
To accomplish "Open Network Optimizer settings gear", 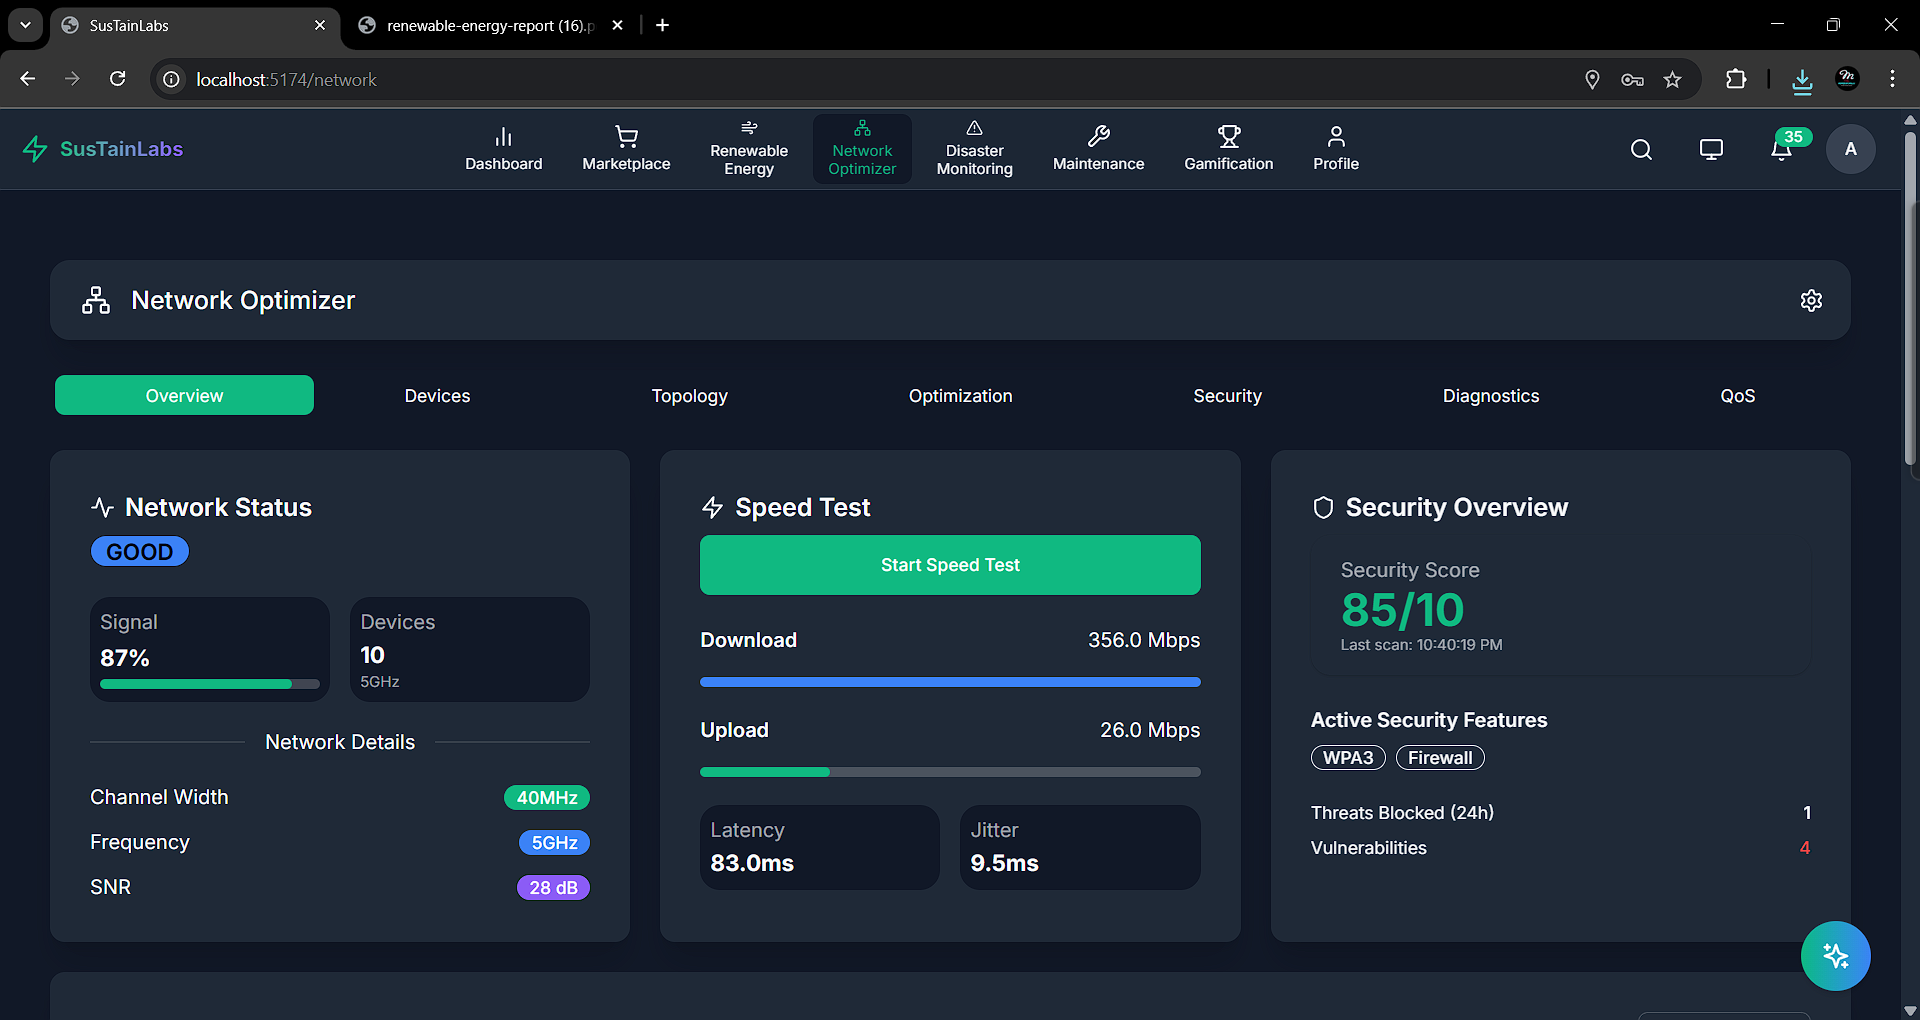I will 1811,300.
